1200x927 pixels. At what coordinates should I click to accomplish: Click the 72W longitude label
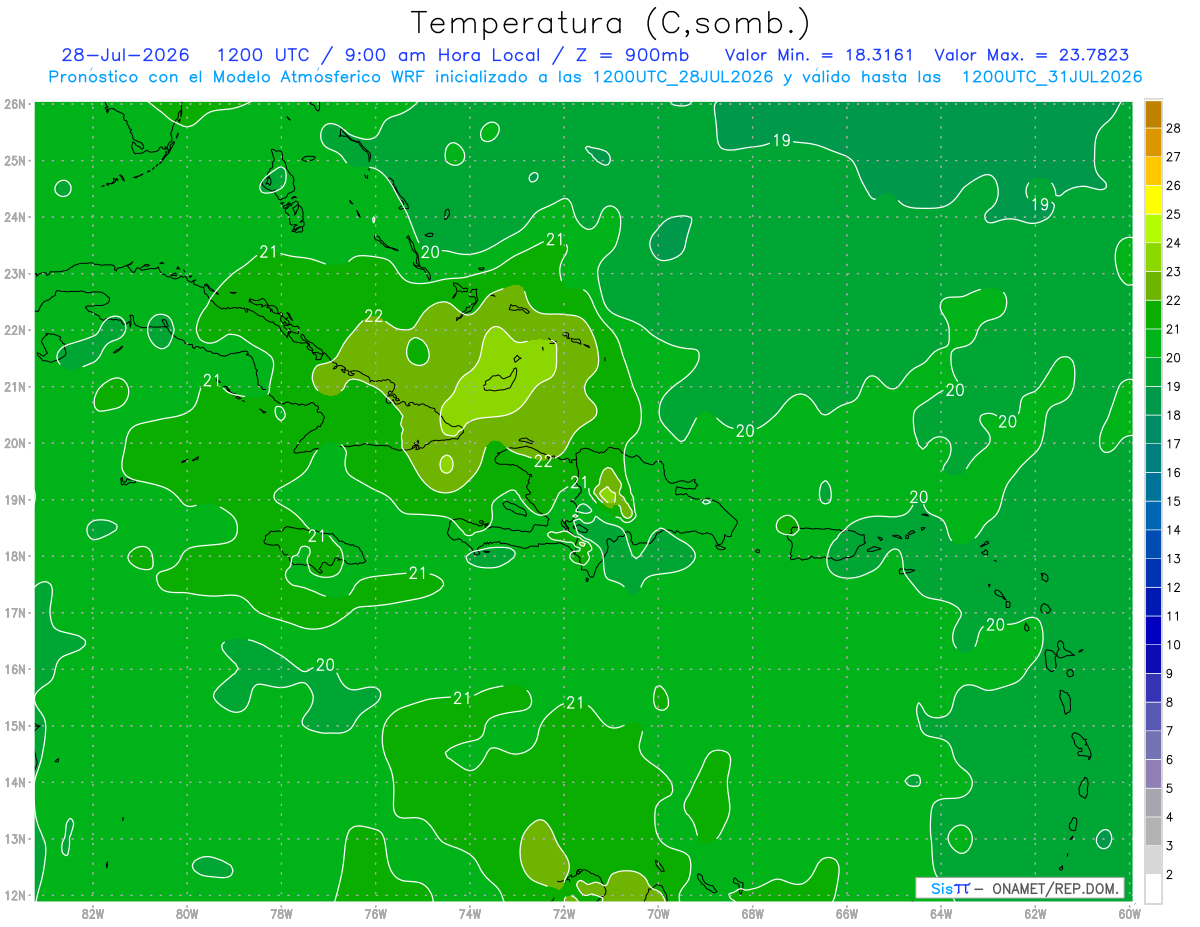564,913
